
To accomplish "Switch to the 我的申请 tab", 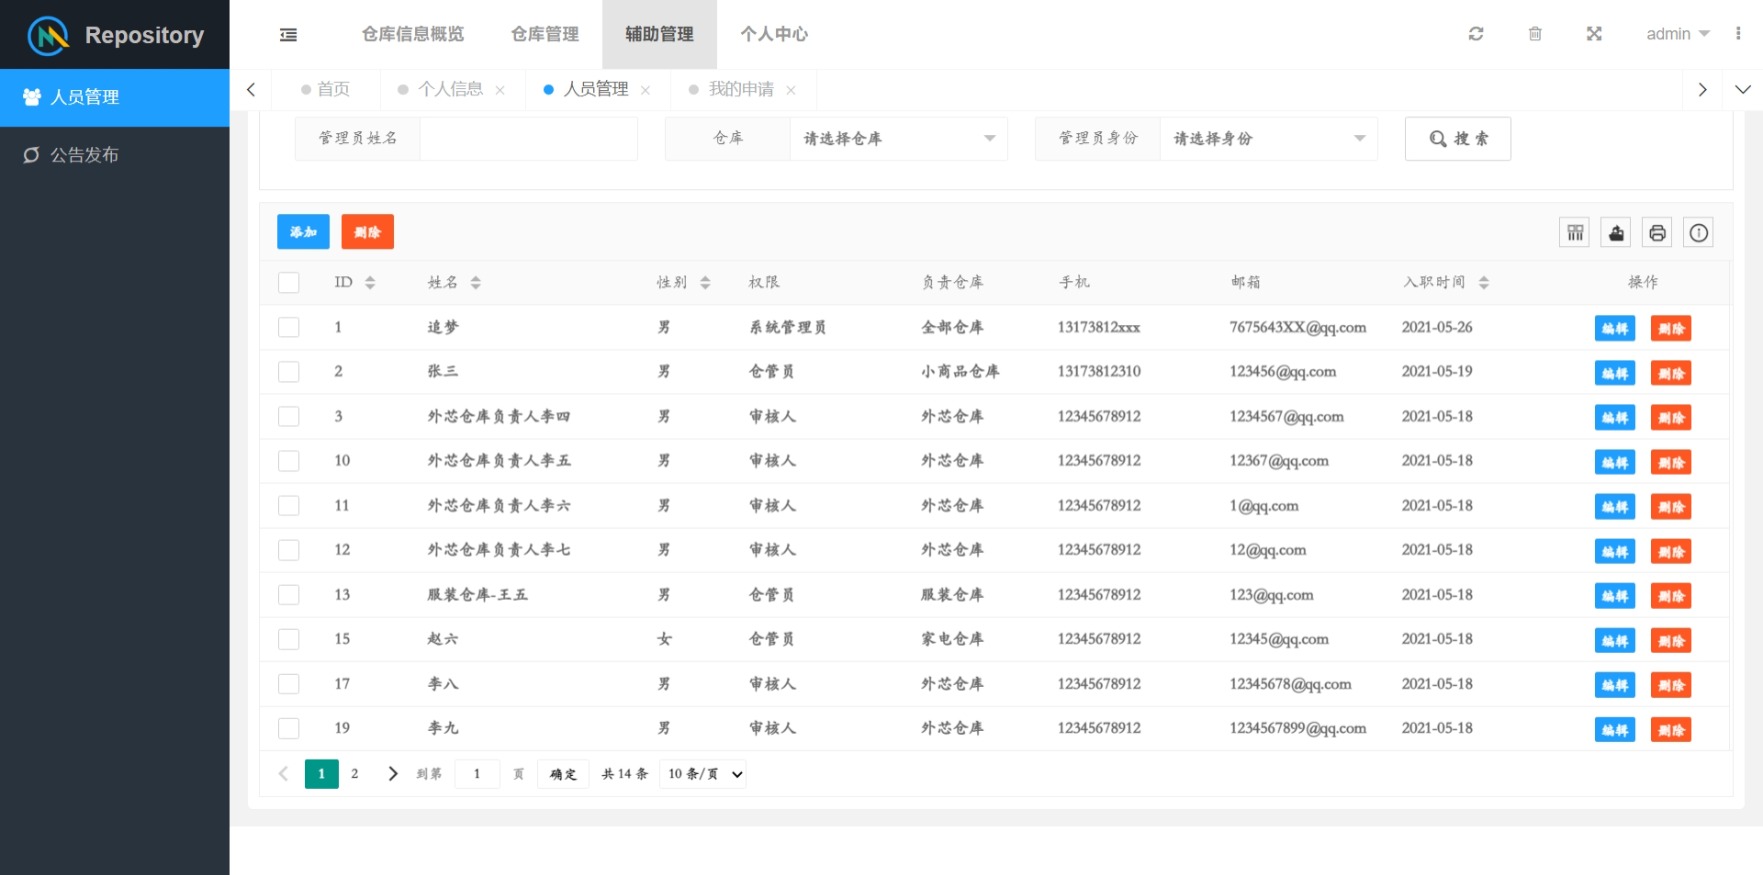I will [741, 90].
